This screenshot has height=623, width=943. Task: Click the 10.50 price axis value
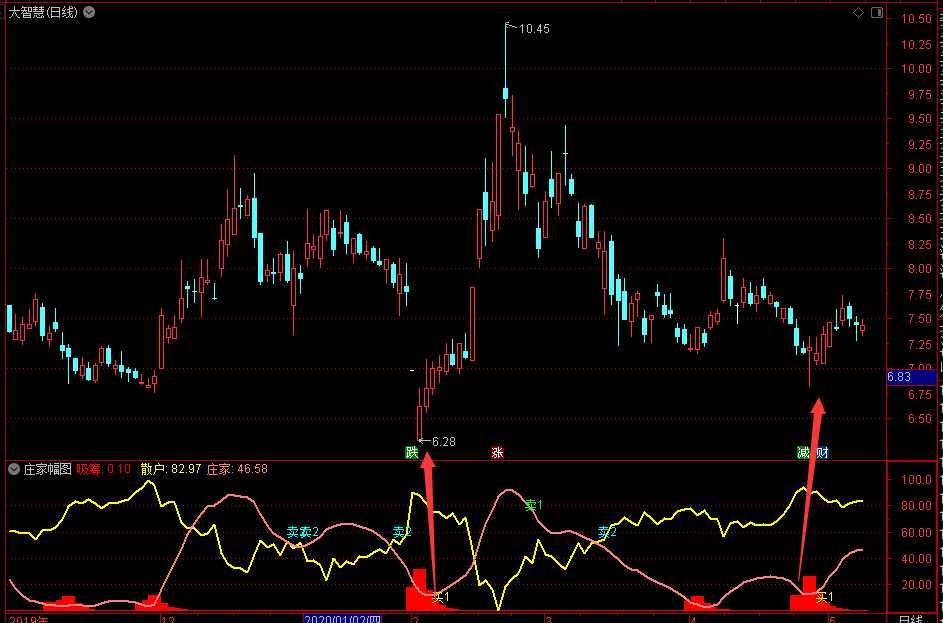917,19
